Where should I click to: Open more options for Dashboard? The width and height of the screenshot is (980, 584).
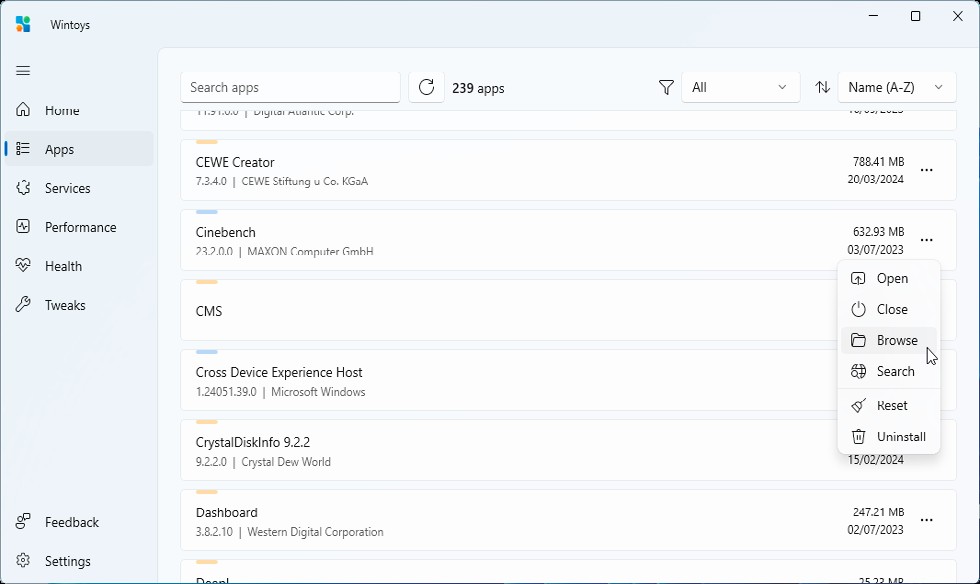[x=926, y=520]
